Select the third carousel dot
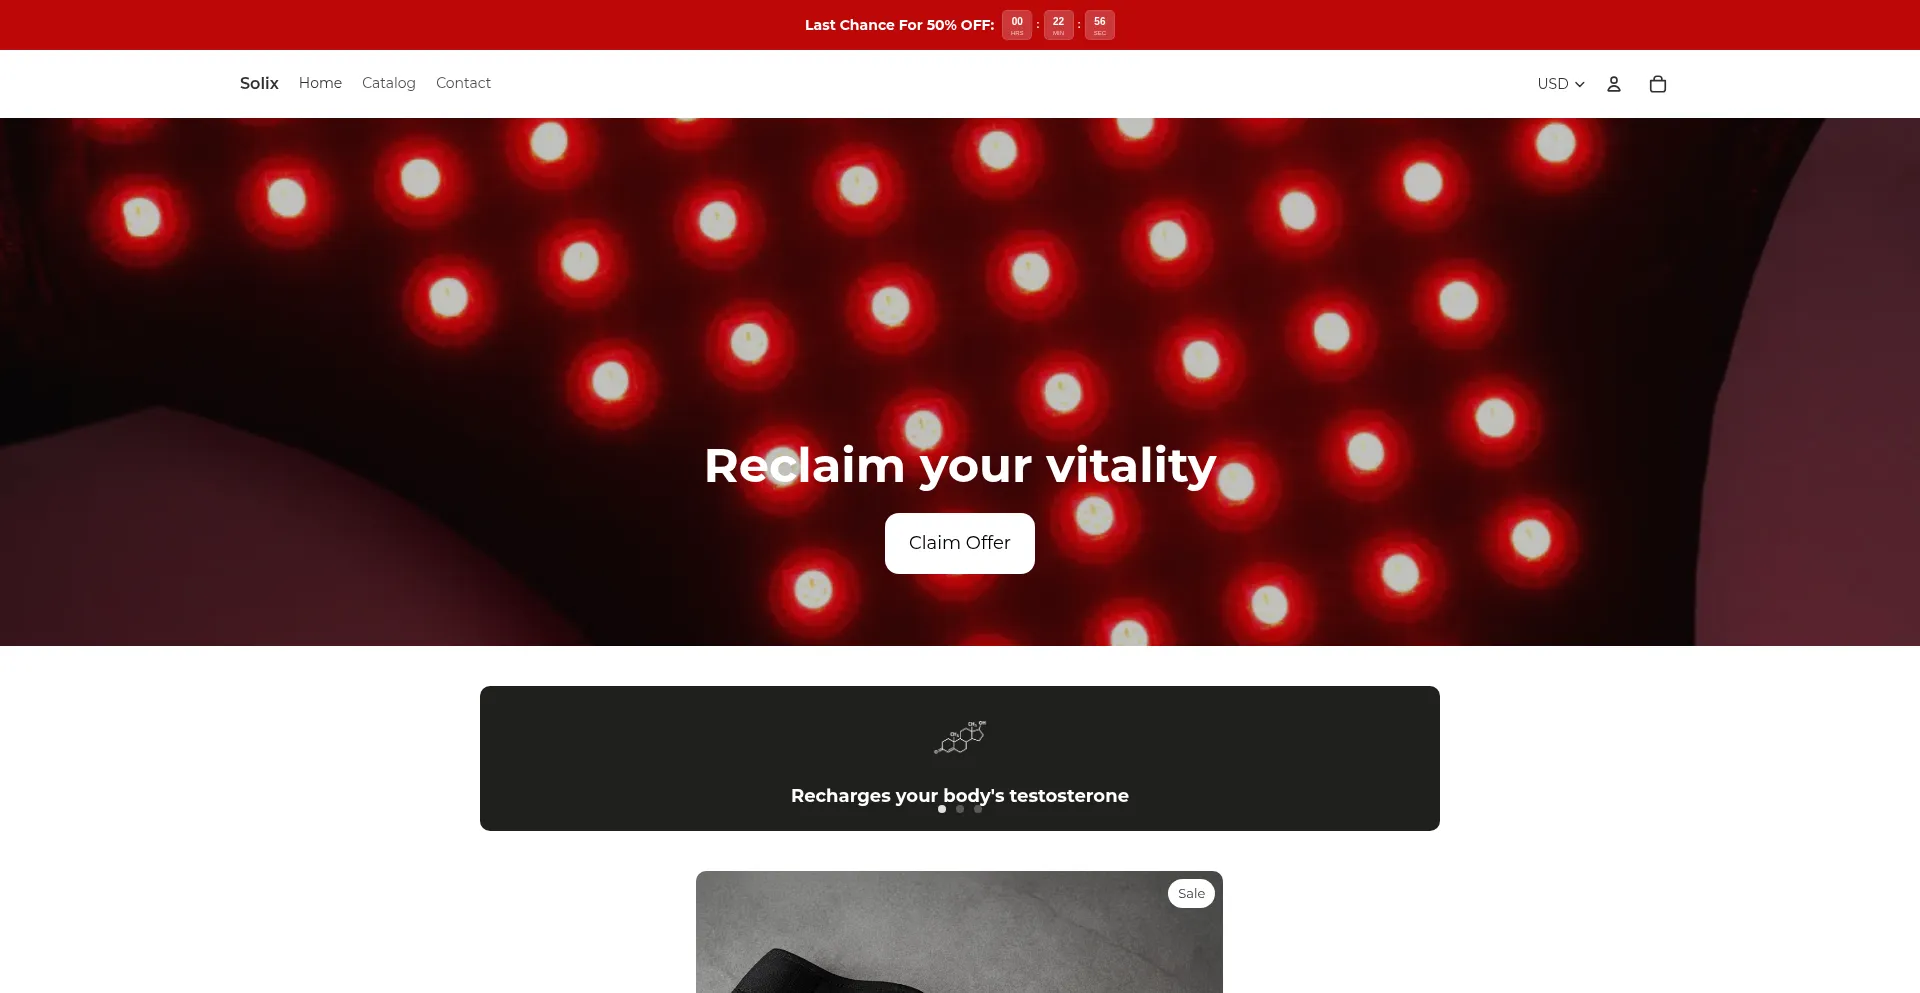This screenshot has width=1920, height=993. (x=978, y=809)
